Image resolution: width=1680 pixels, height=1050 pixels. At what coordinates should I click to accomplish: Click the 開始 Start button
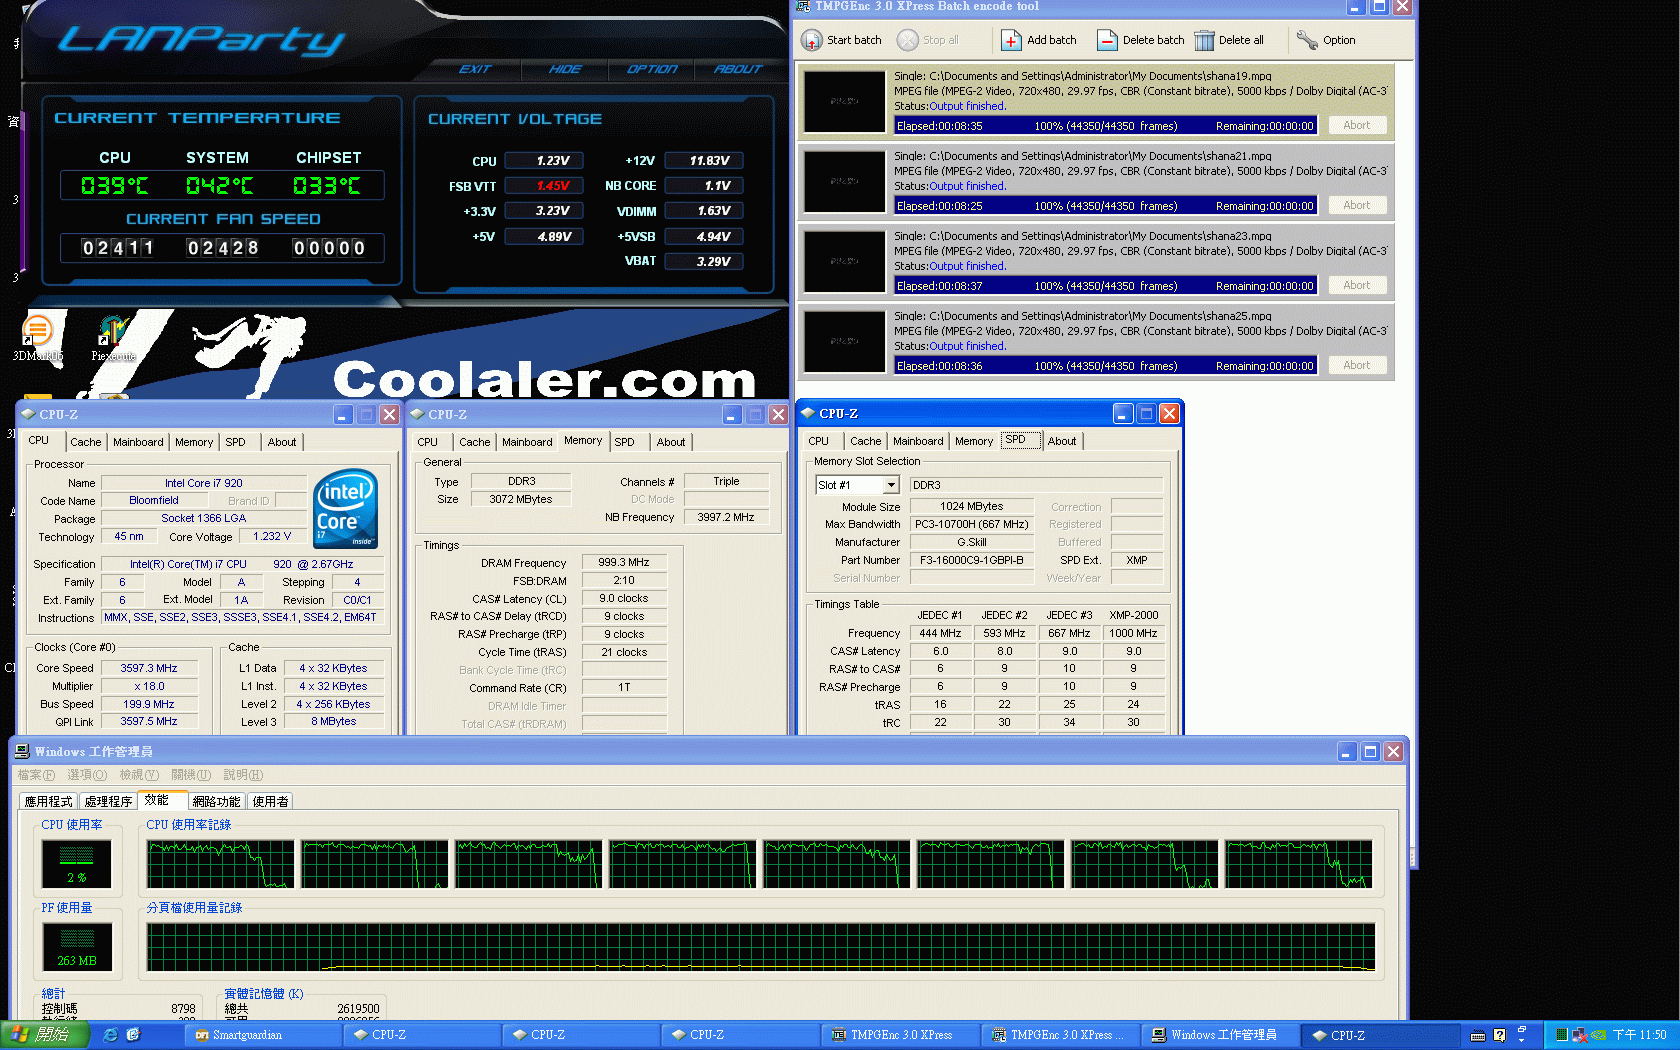point(45,1035)
